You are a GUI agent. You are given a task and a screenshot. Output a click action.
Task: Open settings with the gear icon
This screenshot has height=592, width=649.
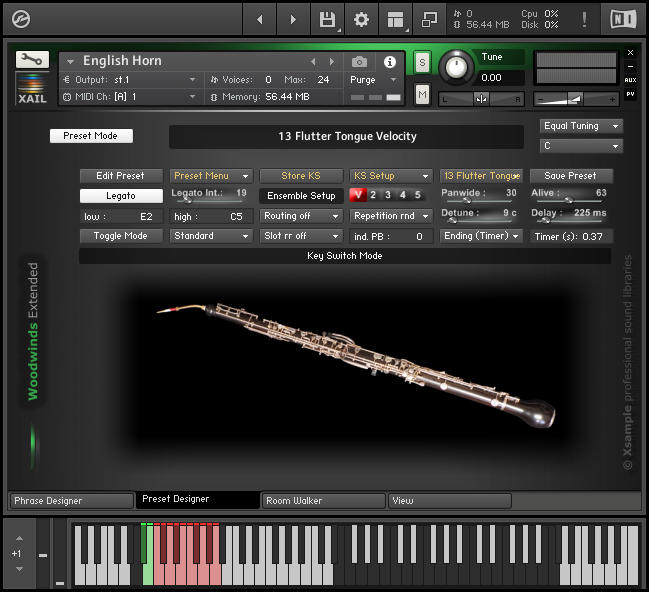pyautogui.click(x=361, y=19)
